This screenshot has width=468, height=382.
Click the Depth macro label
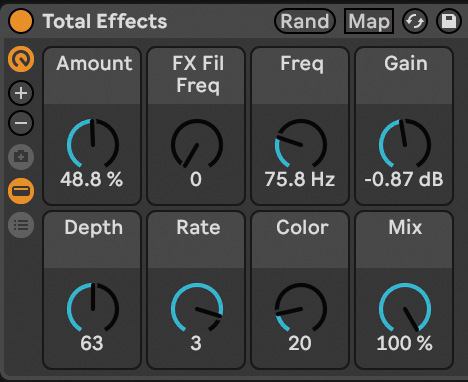(94, 228)
